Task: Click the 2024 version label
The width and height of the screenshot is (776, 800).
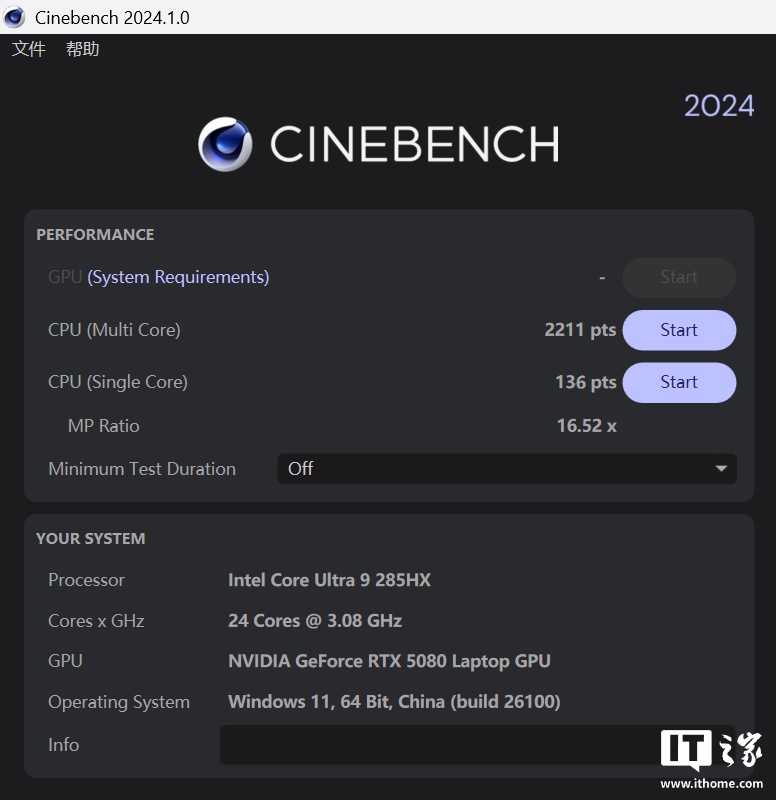Action: (x=719, y=106)
